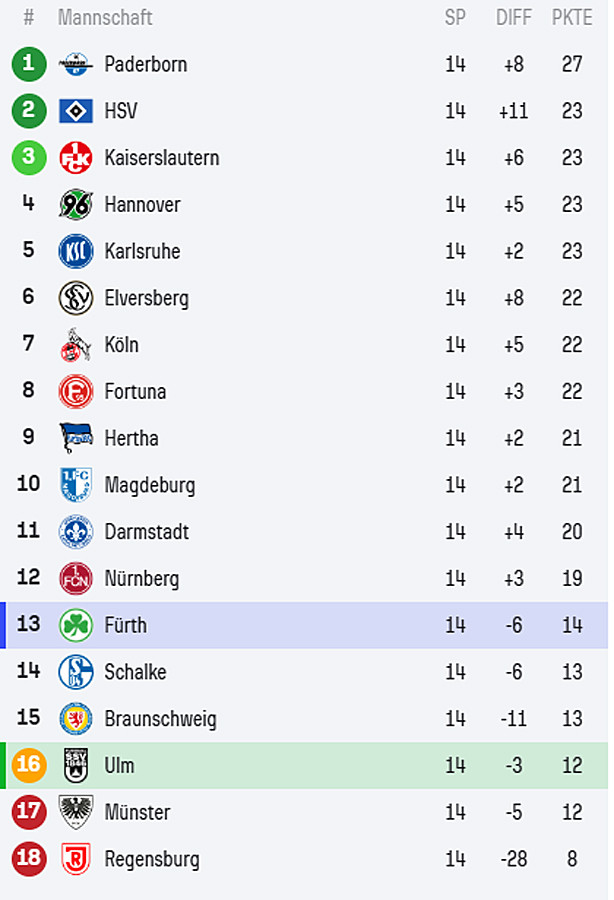Click the Braunschweig team name

pos(161,719)
